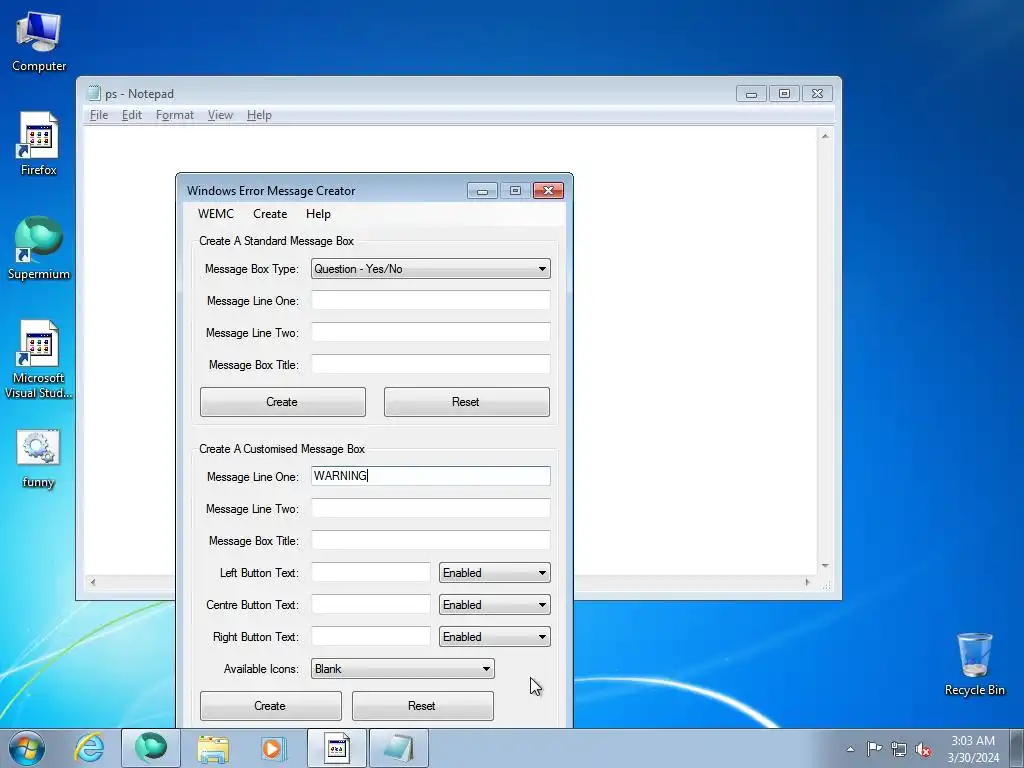The height and width of the screenshot is (768, 1024).
Task: Open the Right Button Text Enabled dropdown
Action: click(494, 637)
